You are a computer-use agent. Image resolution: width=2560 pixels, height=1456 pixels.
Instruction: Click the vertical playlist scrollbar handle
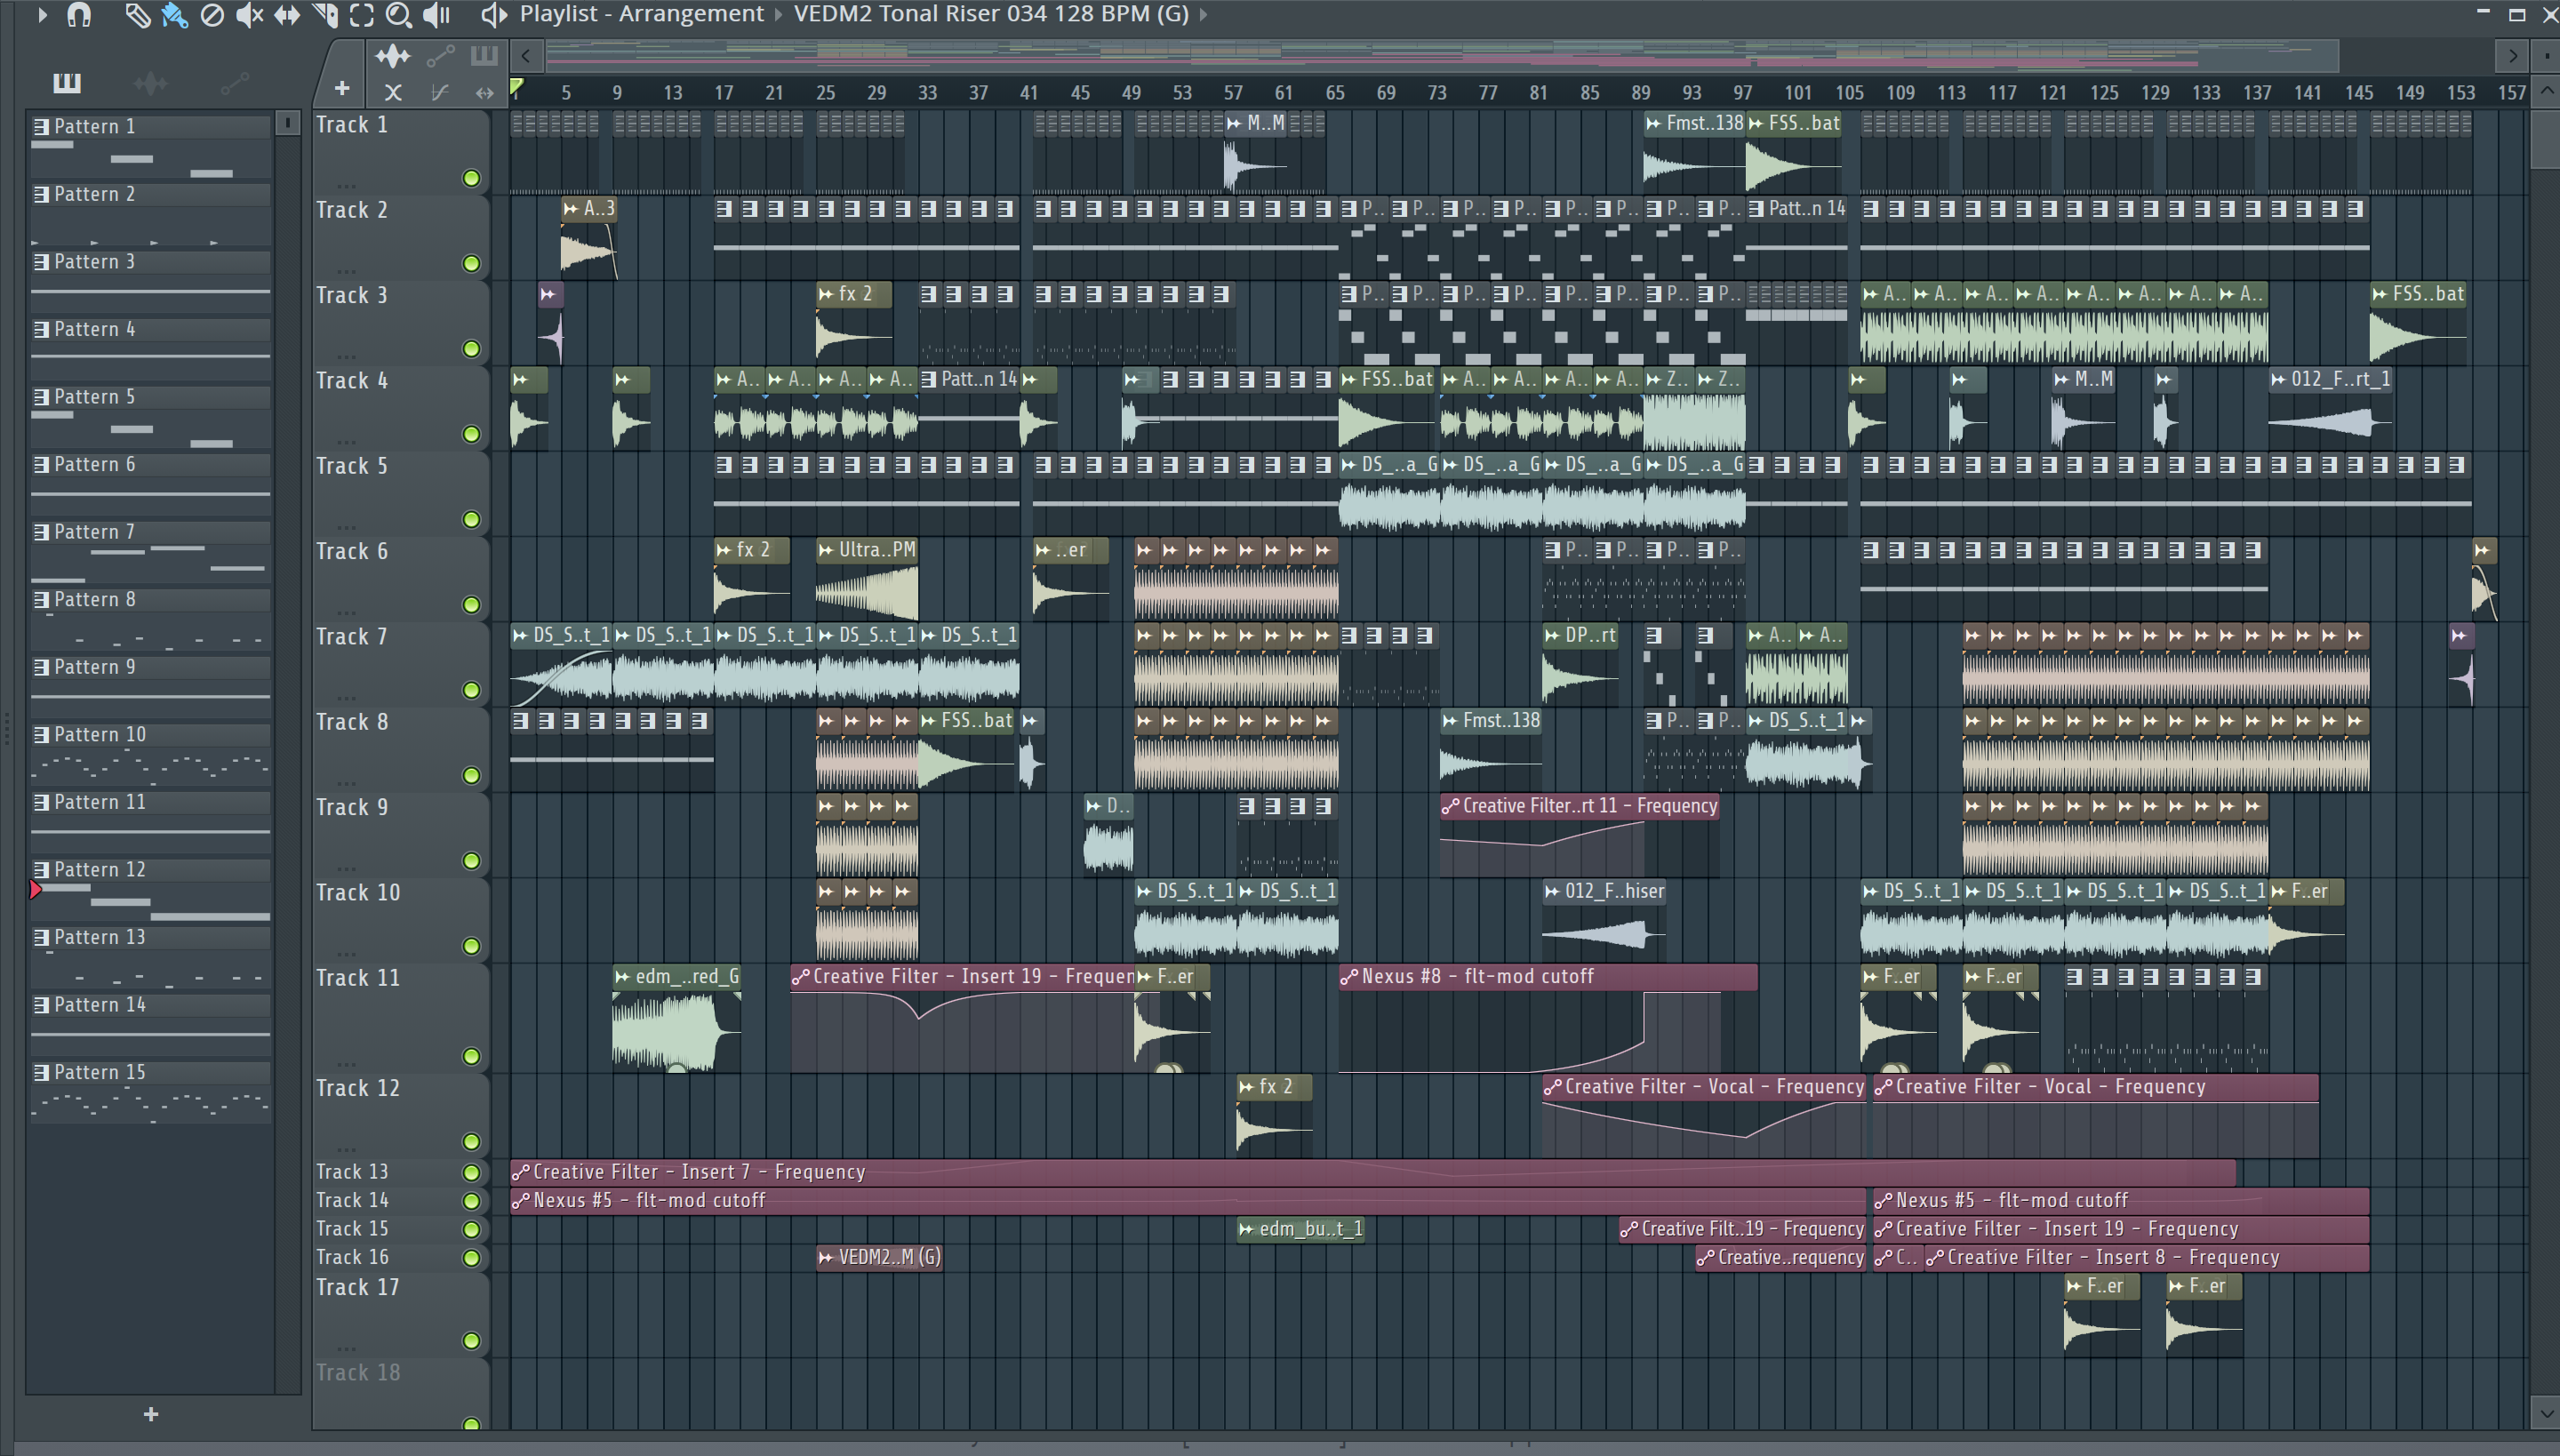(2546, 140)
